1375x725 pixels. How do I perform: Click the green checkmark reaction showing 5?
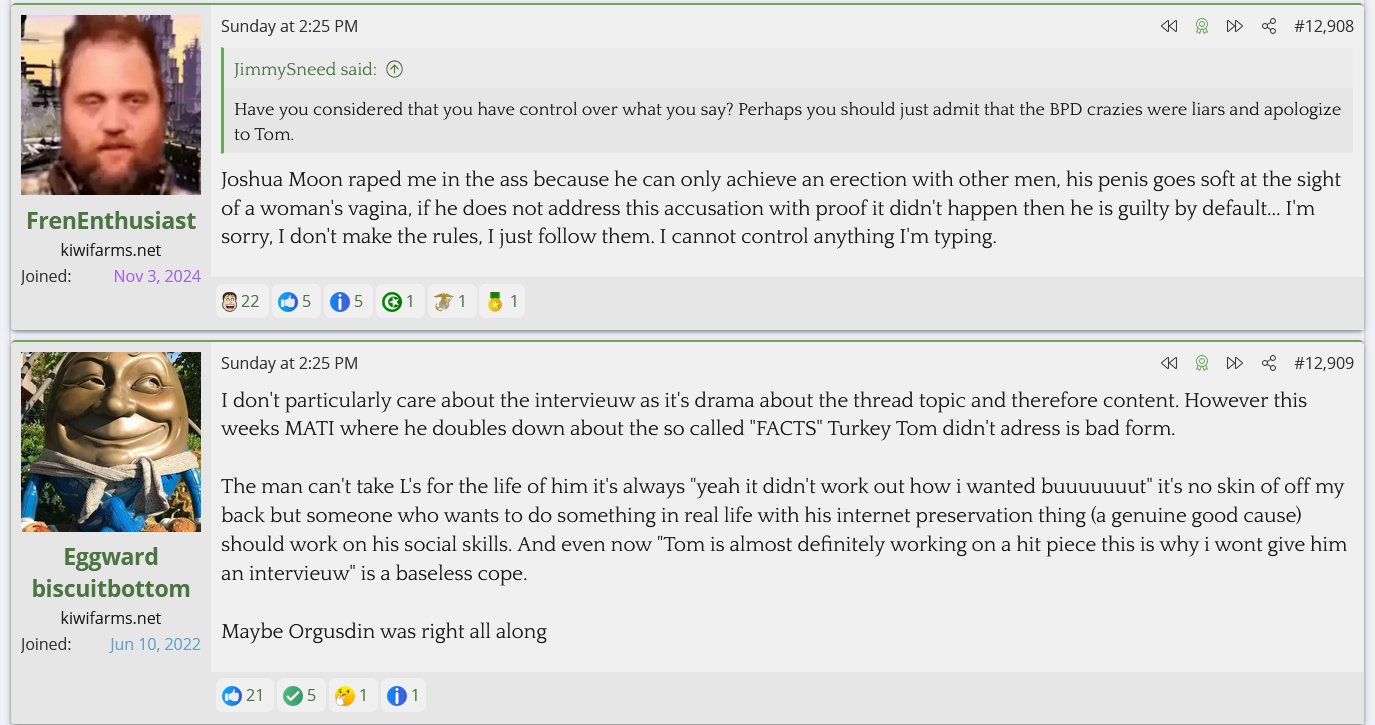pyautogui.click(x=300, y=695)
